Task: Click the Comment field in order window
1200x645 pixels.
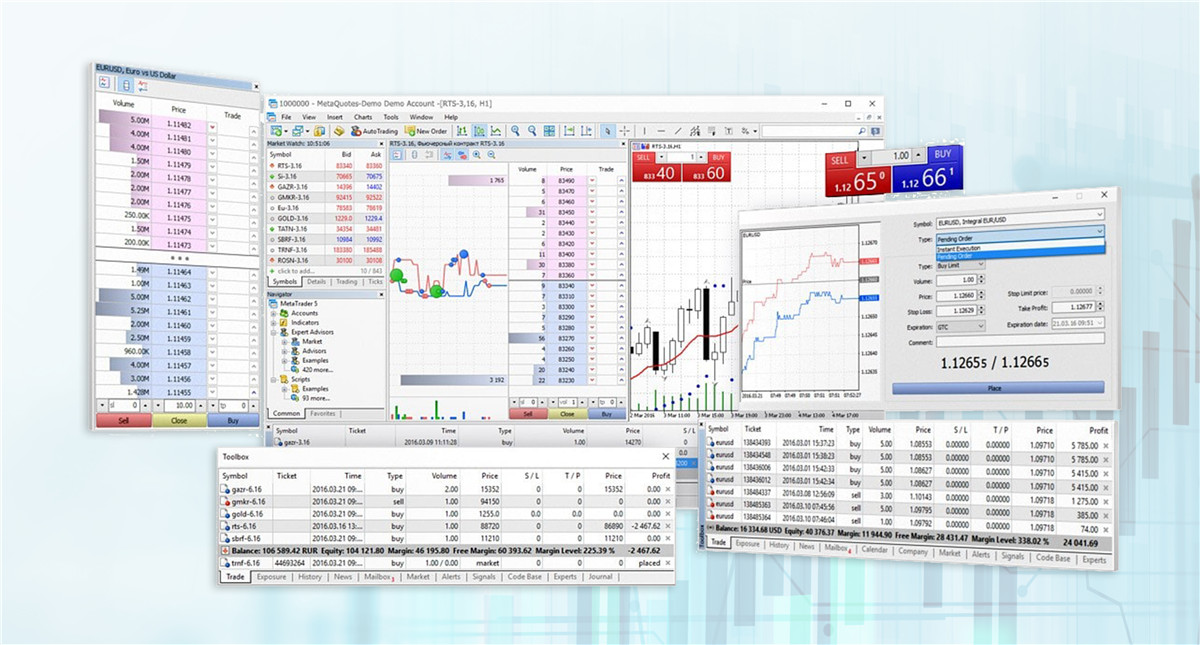Action: coord(1020,339)
